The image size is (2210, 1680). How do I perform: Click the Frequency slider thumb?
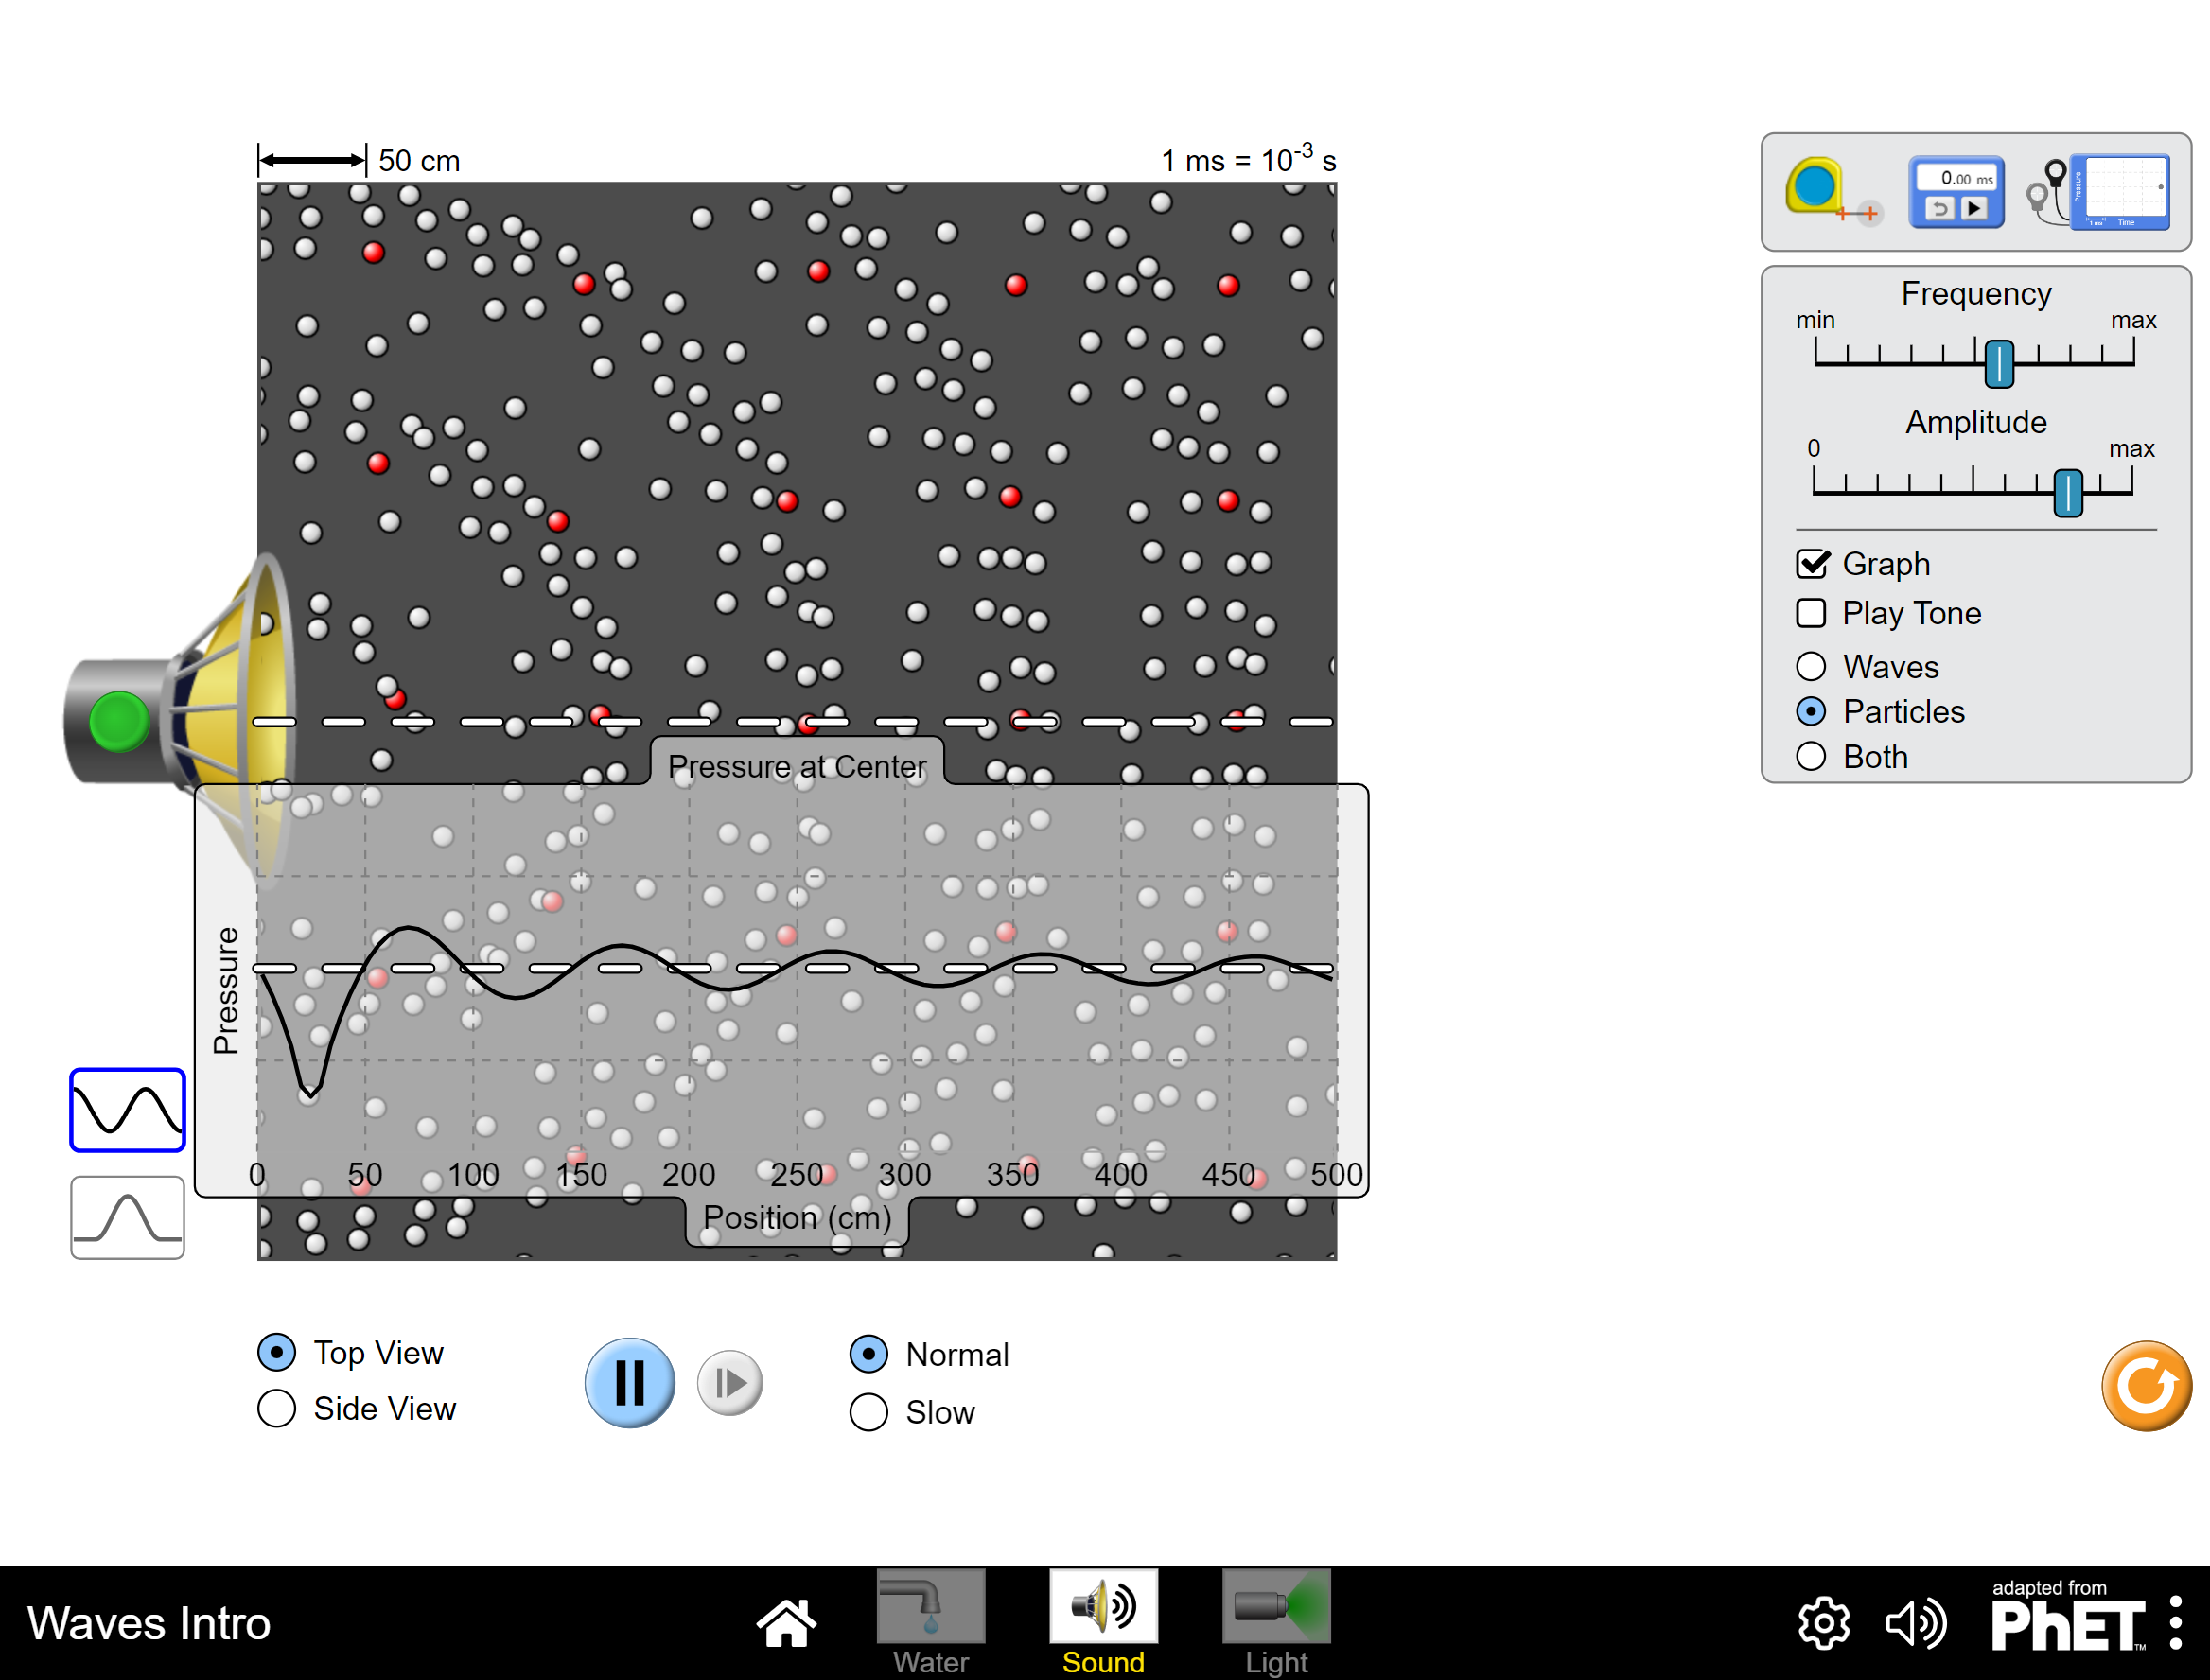(1998, 363)
